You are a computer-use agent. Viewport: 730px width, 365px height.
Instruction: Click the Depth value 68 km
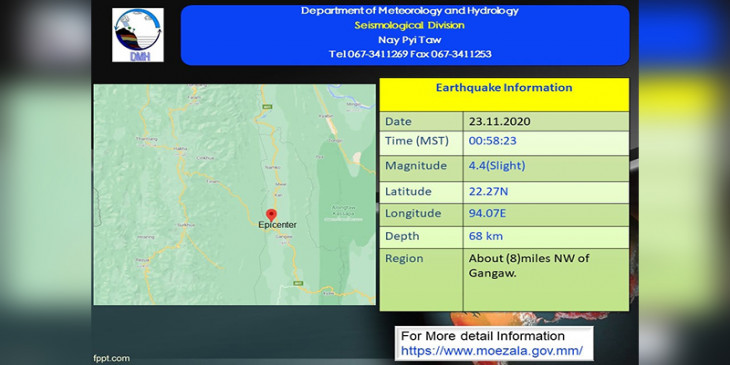pos(486,236)
